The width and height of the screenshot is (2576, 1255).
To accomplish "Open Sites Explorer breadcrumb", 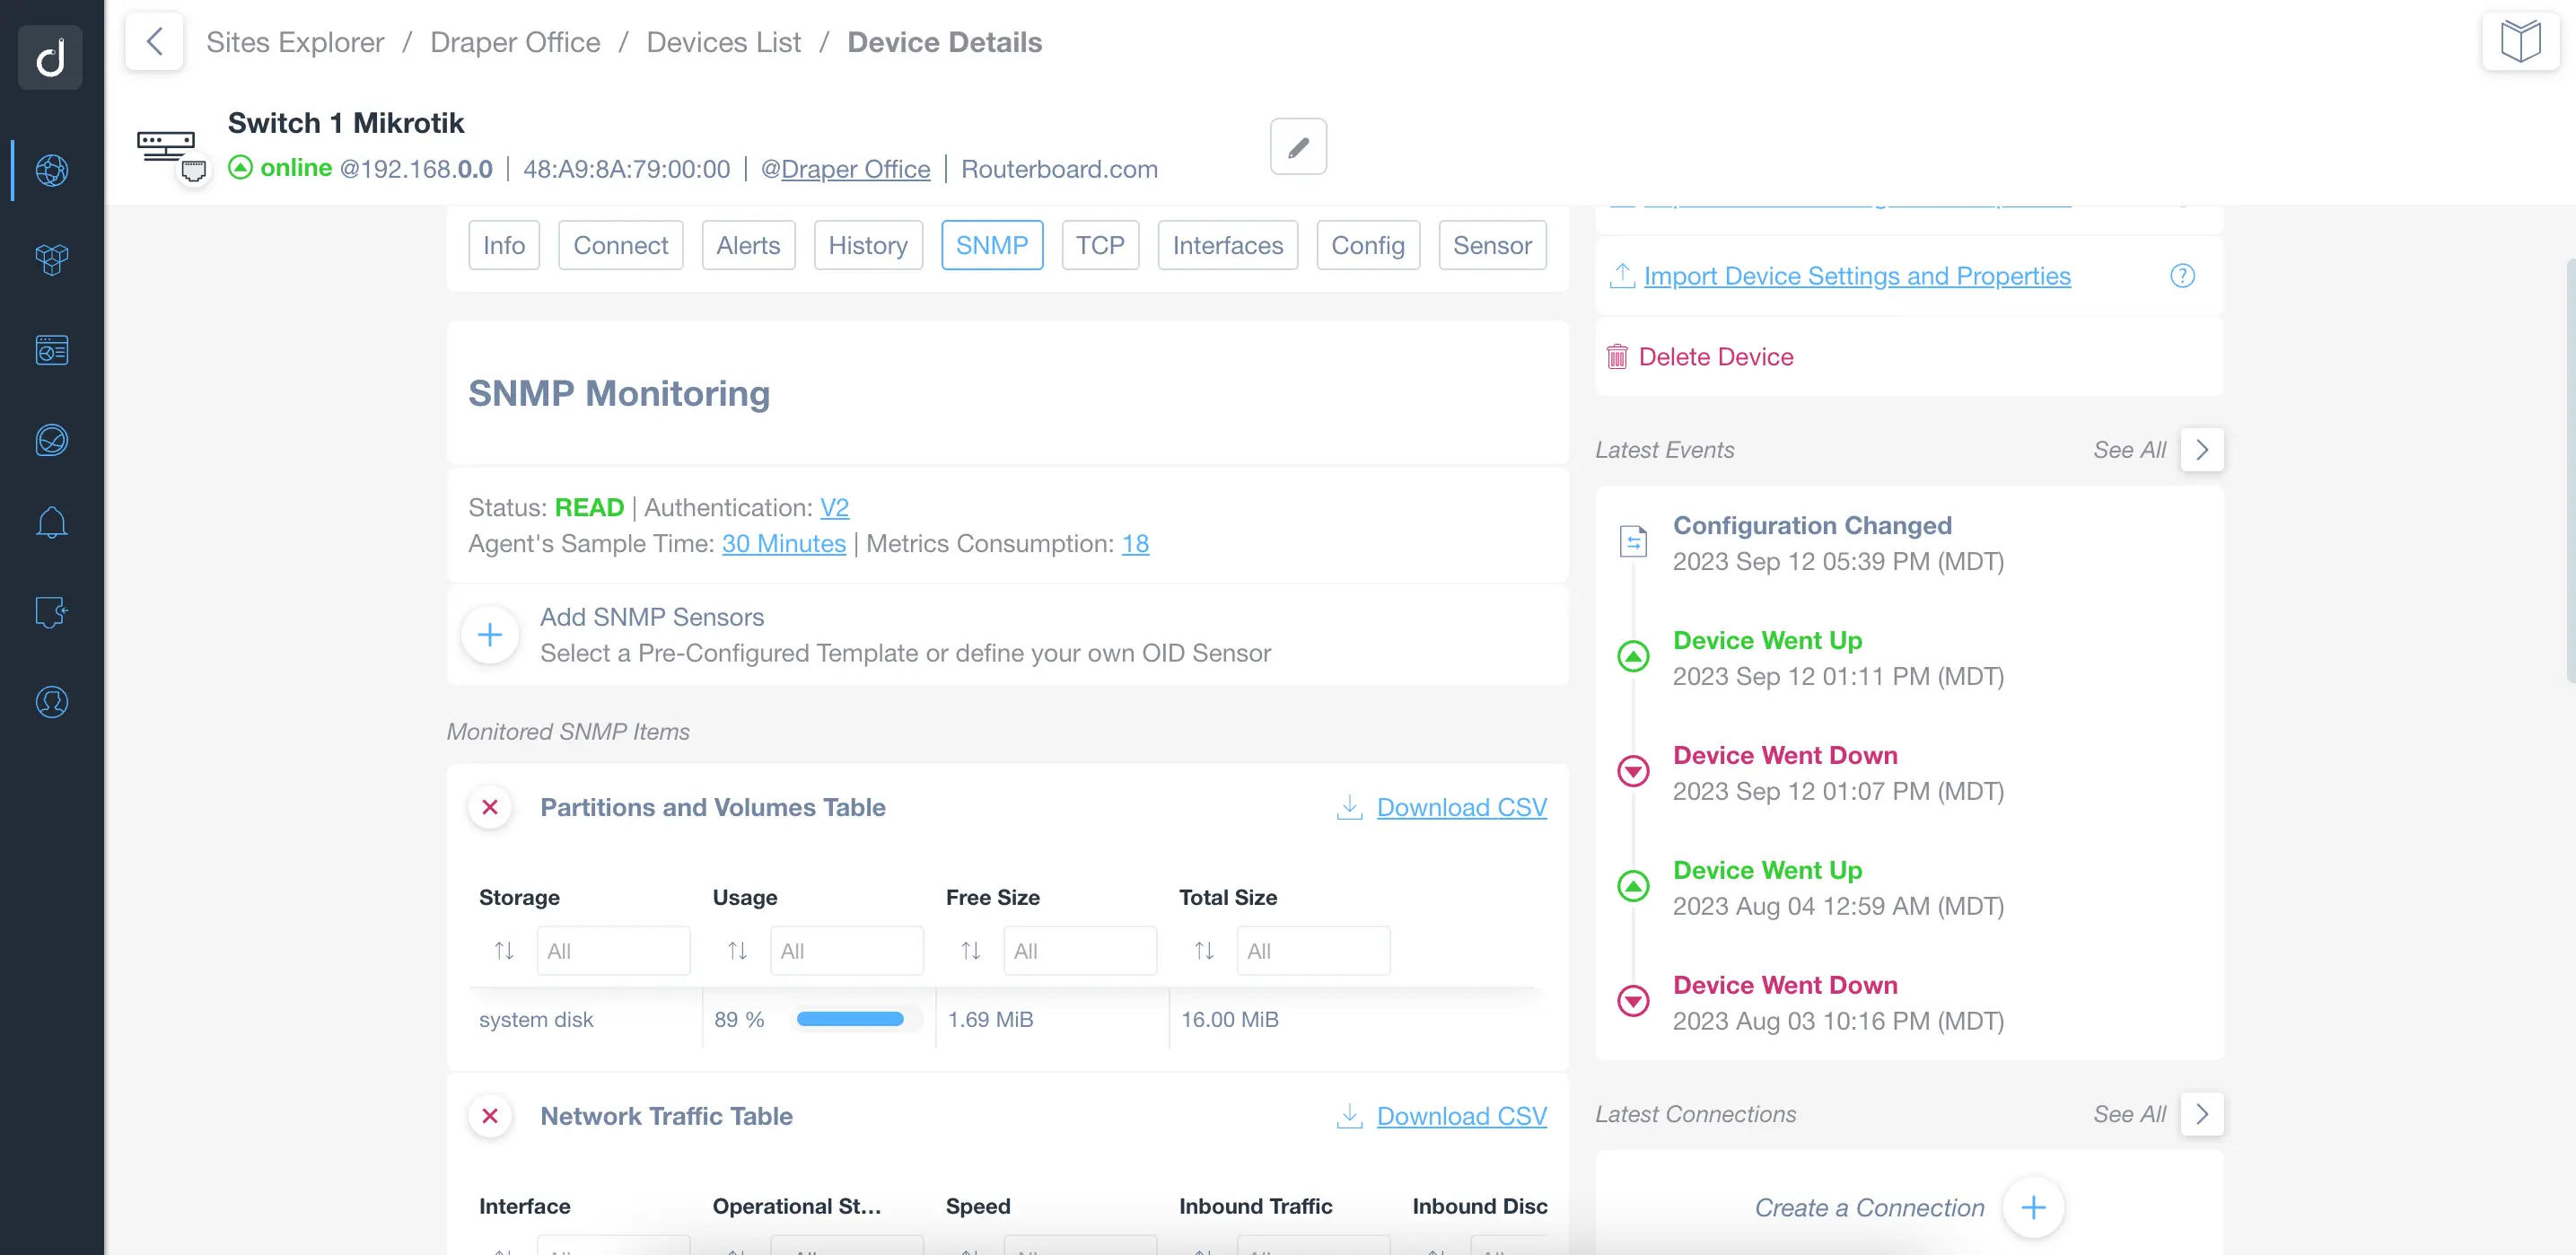I will 295,42.
